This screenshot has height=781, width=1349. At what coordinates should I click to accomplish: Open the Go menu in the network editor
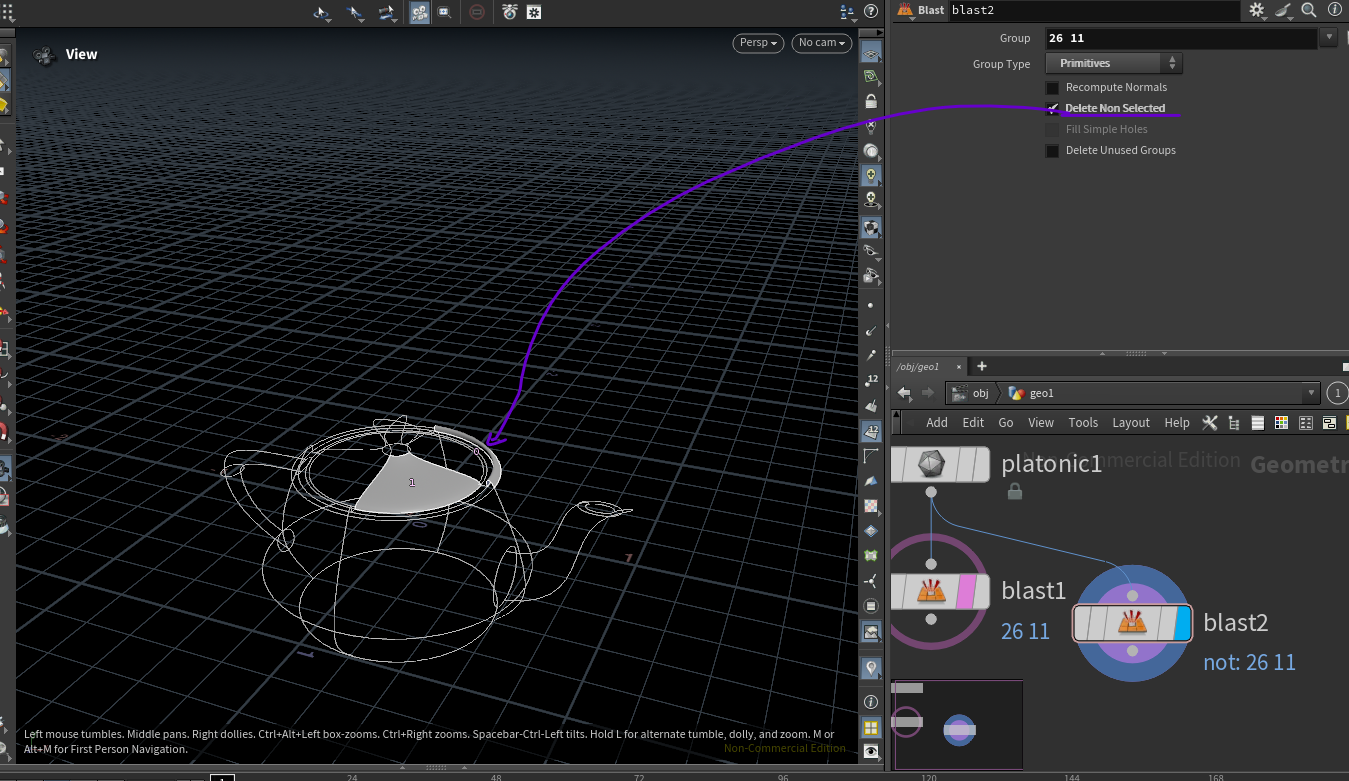tap(1006, 422)
